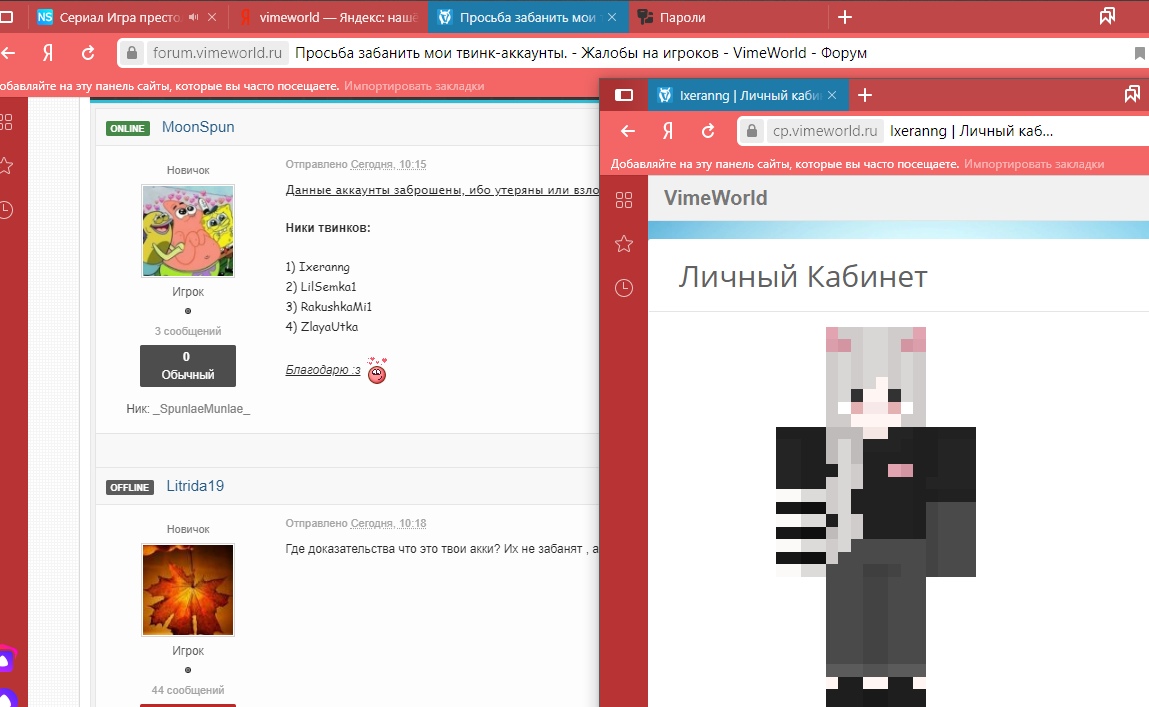The height and width of the screenshot is (707, 1149).
Task: Switch to the vimeworld Яндекс tab
Action: click(329, 17)
